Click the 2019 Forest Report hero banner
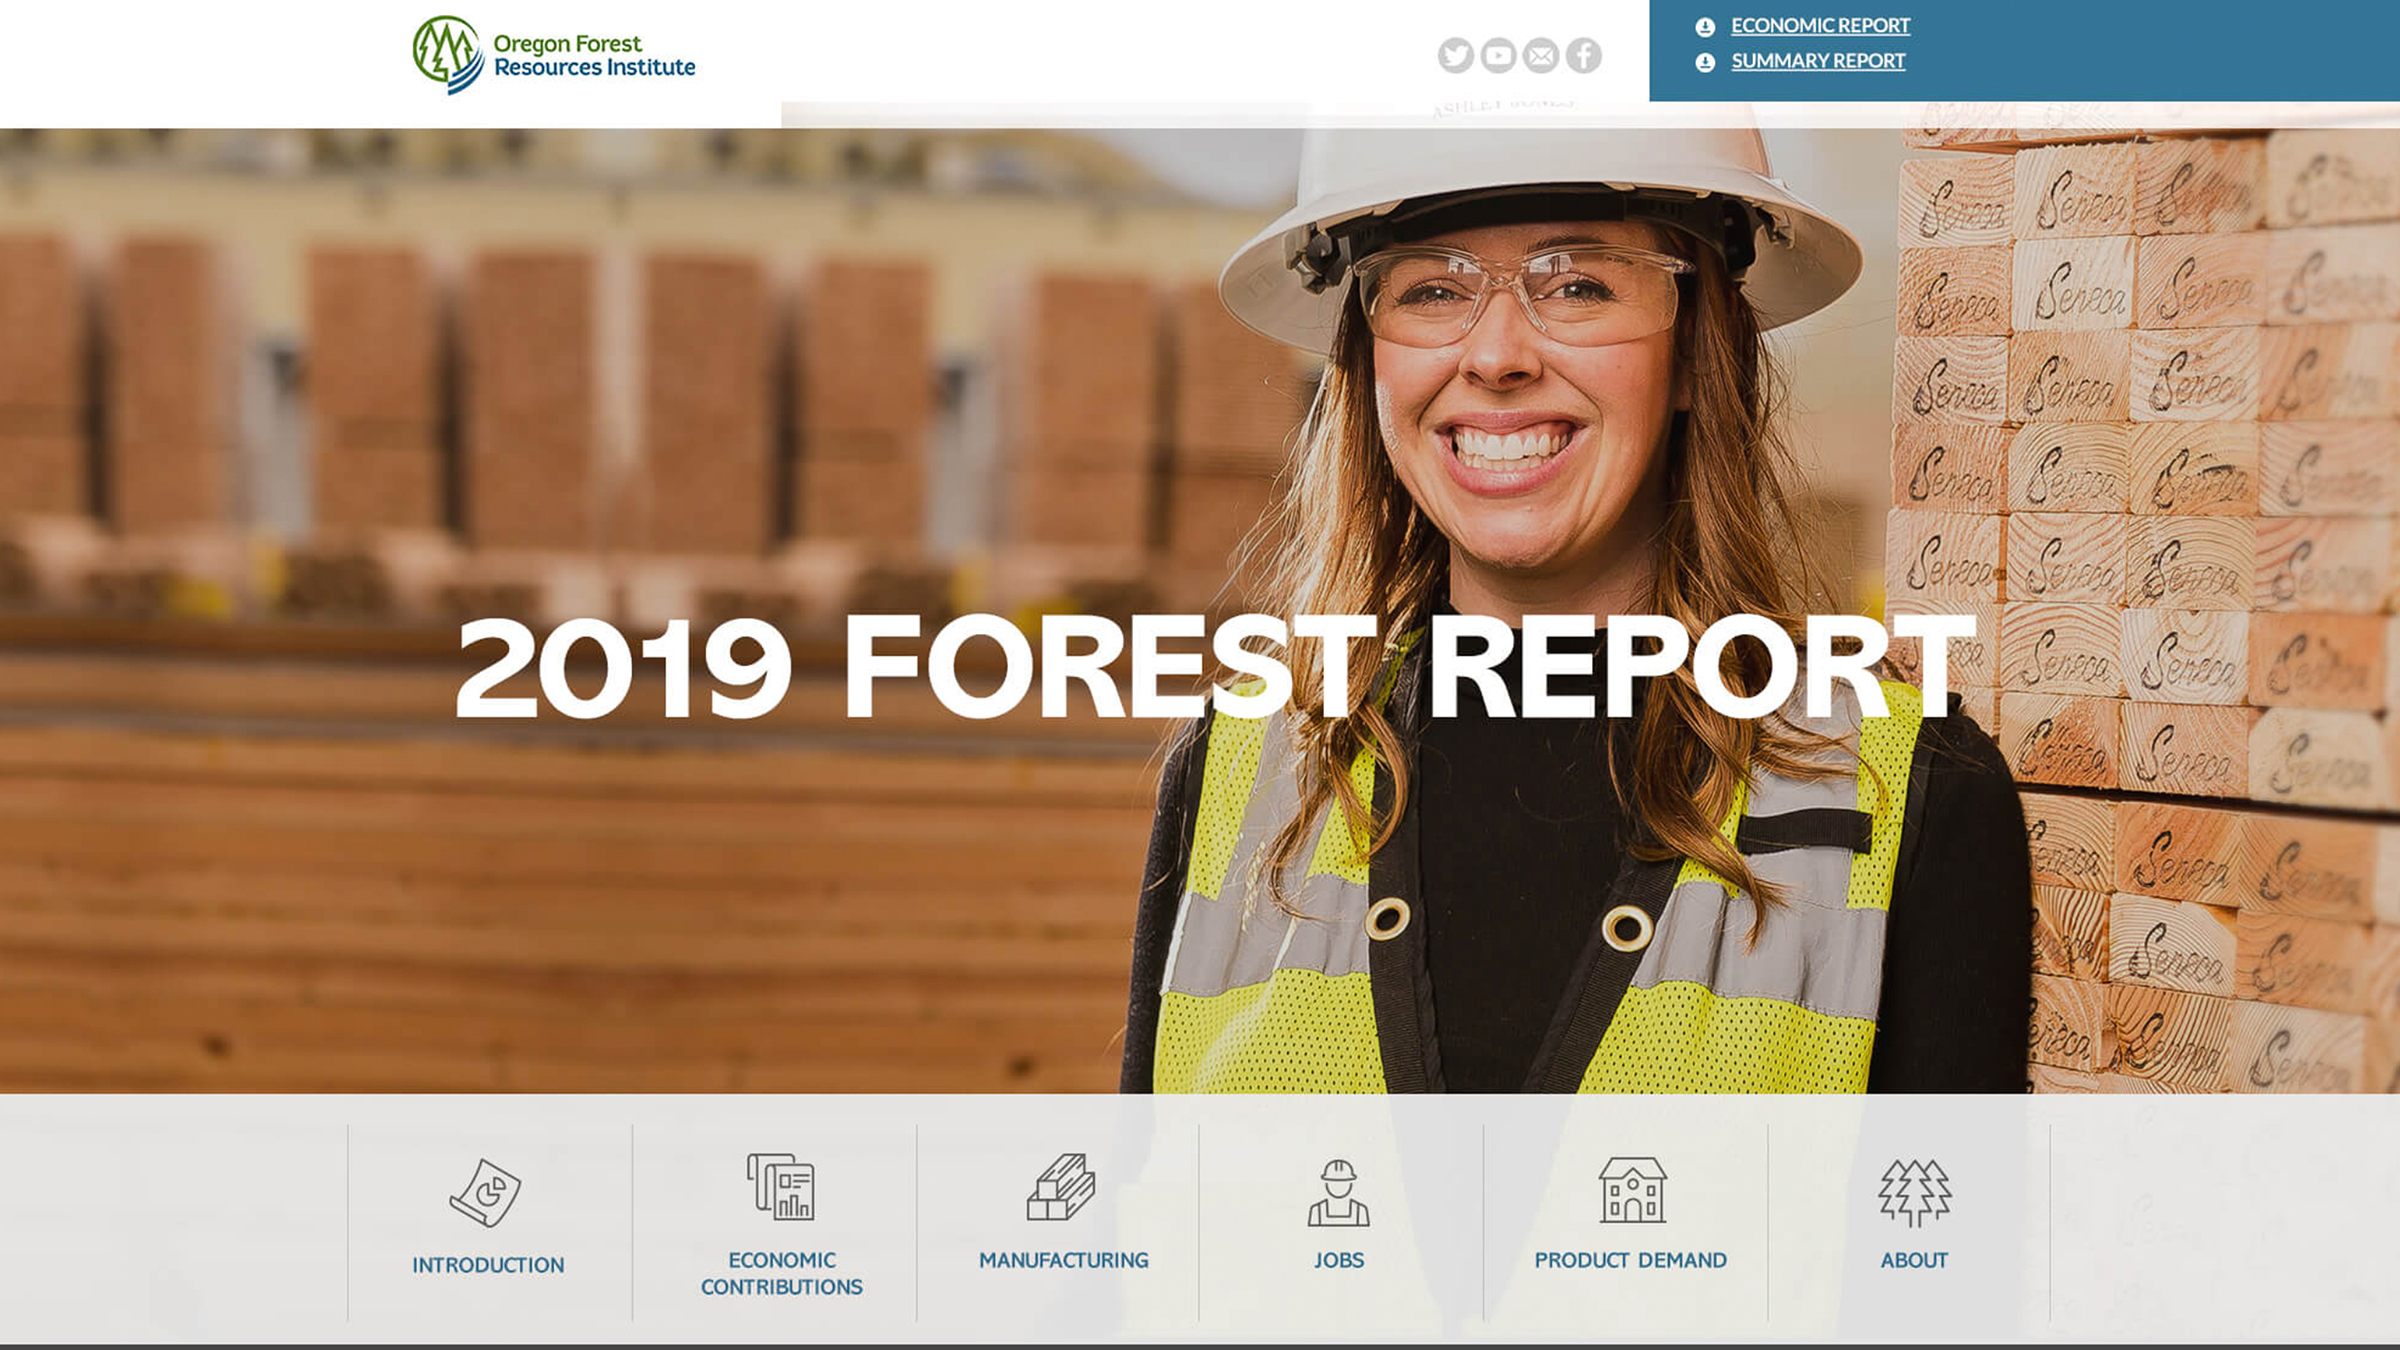Image resolution: width=2400 pixels, height=1350 pixels. pos(1200,670)
